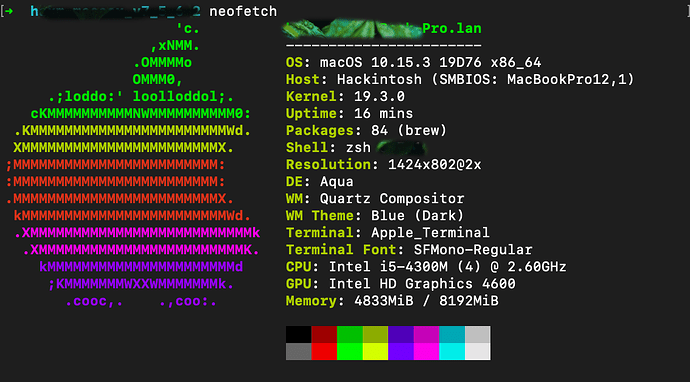Select 'WM Theme: Blue (Dark)' line

375,216
